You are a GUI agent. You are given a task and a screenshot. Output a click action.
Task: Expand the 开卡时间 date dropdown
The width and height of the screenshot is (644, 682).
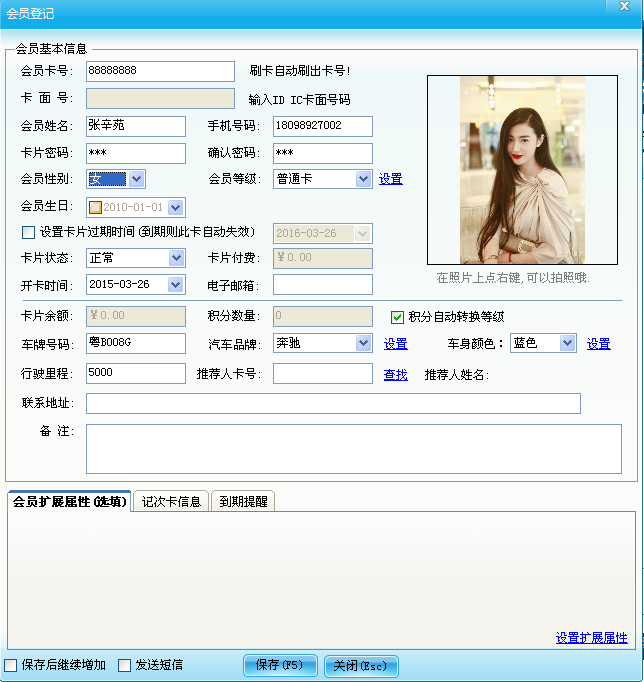(176, 285)
